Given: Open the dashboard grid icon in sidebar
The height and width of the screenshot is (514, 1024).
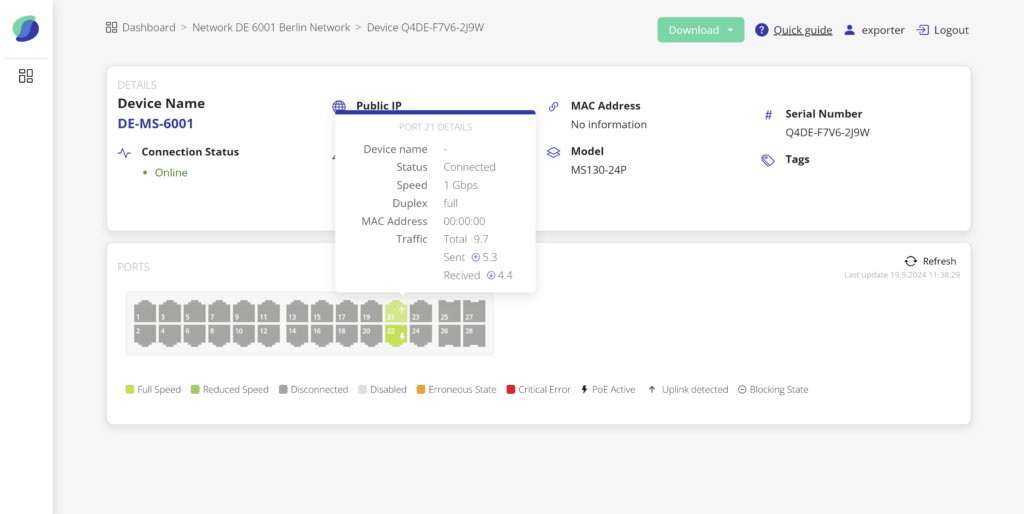Looking at the screenshot, I should [26, 76].
